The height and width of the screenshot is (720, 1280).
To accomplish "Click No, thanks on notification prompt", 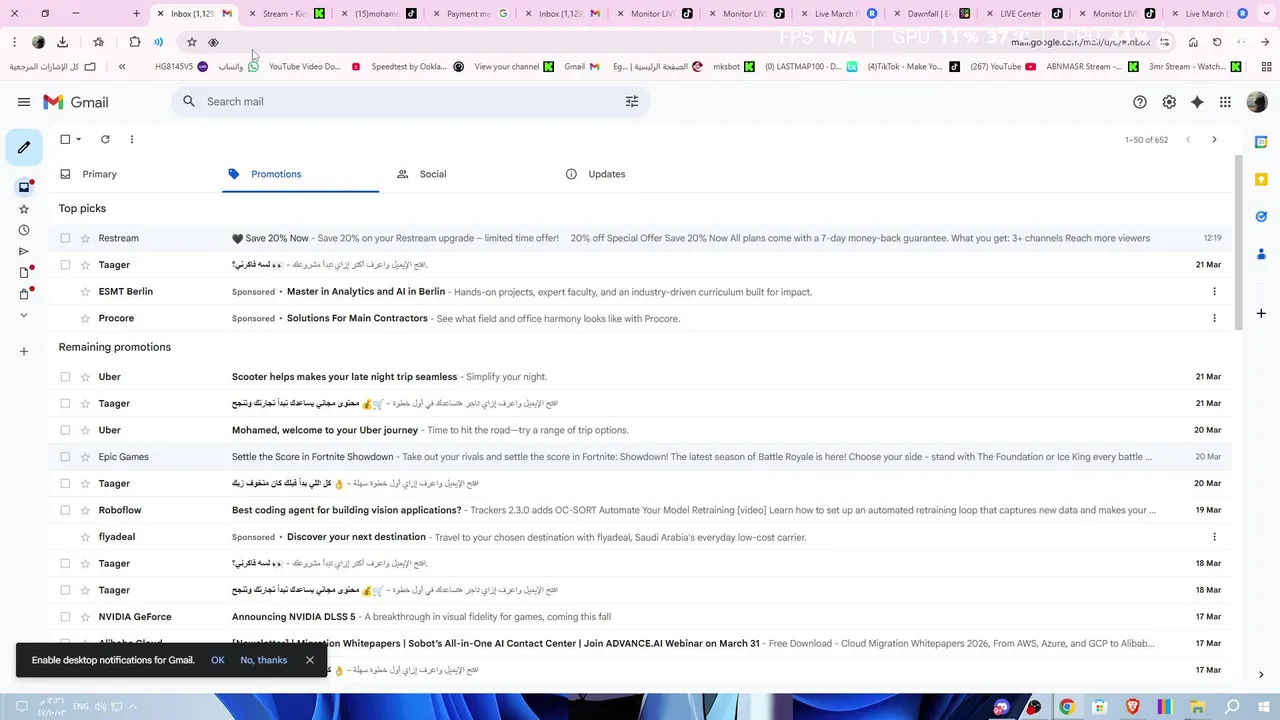I will pos(263,660).
